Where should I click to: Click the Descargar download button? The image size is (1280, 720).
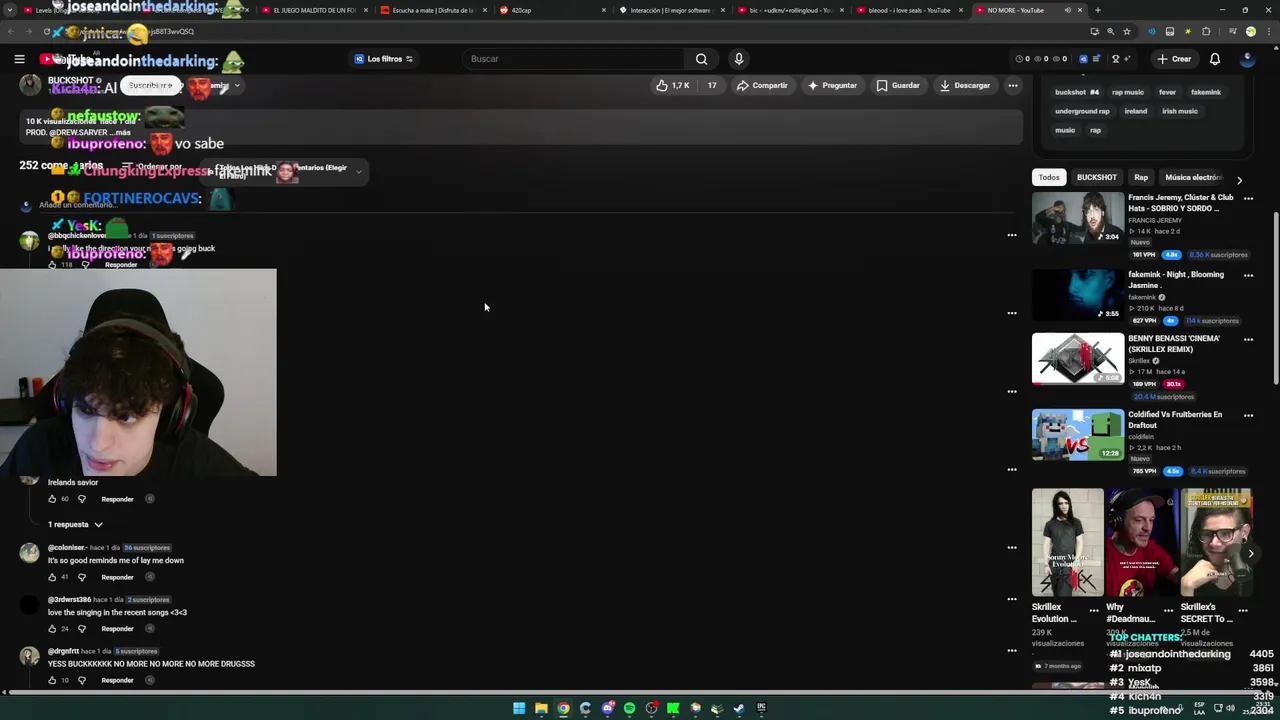pyautogui.click(x=965, y=86)
